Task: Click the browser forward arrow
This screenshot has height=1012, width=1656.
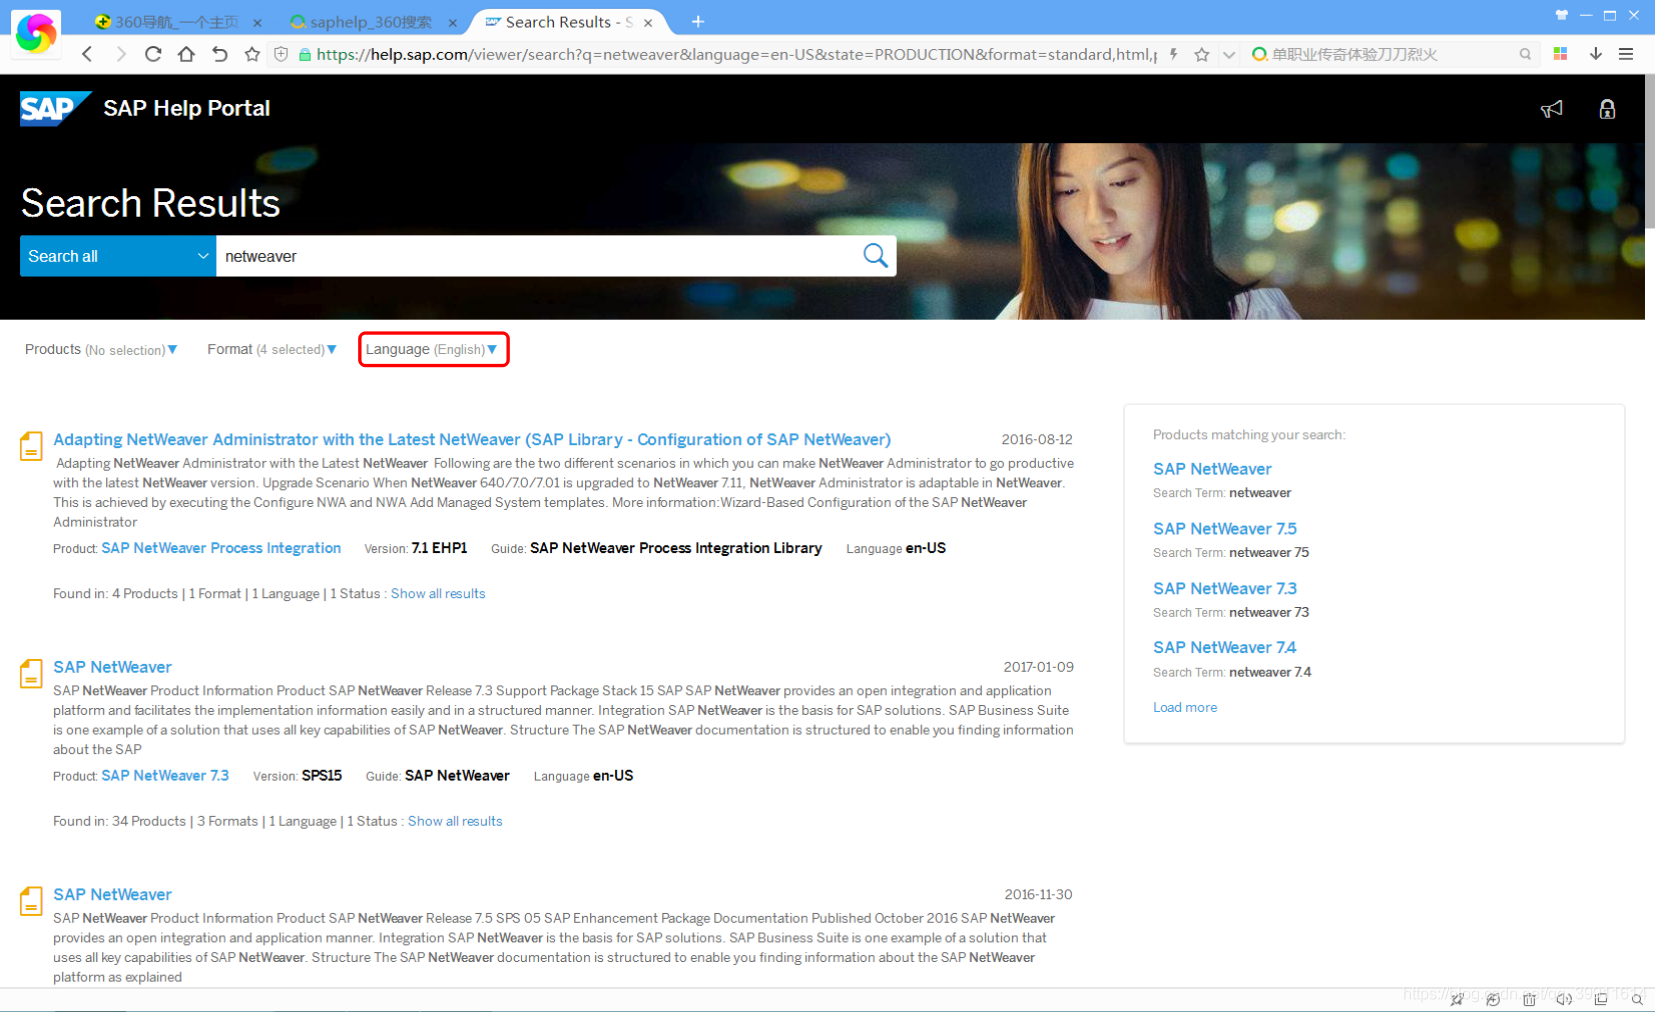Action: pyautogui.click(x=120, y=54)
